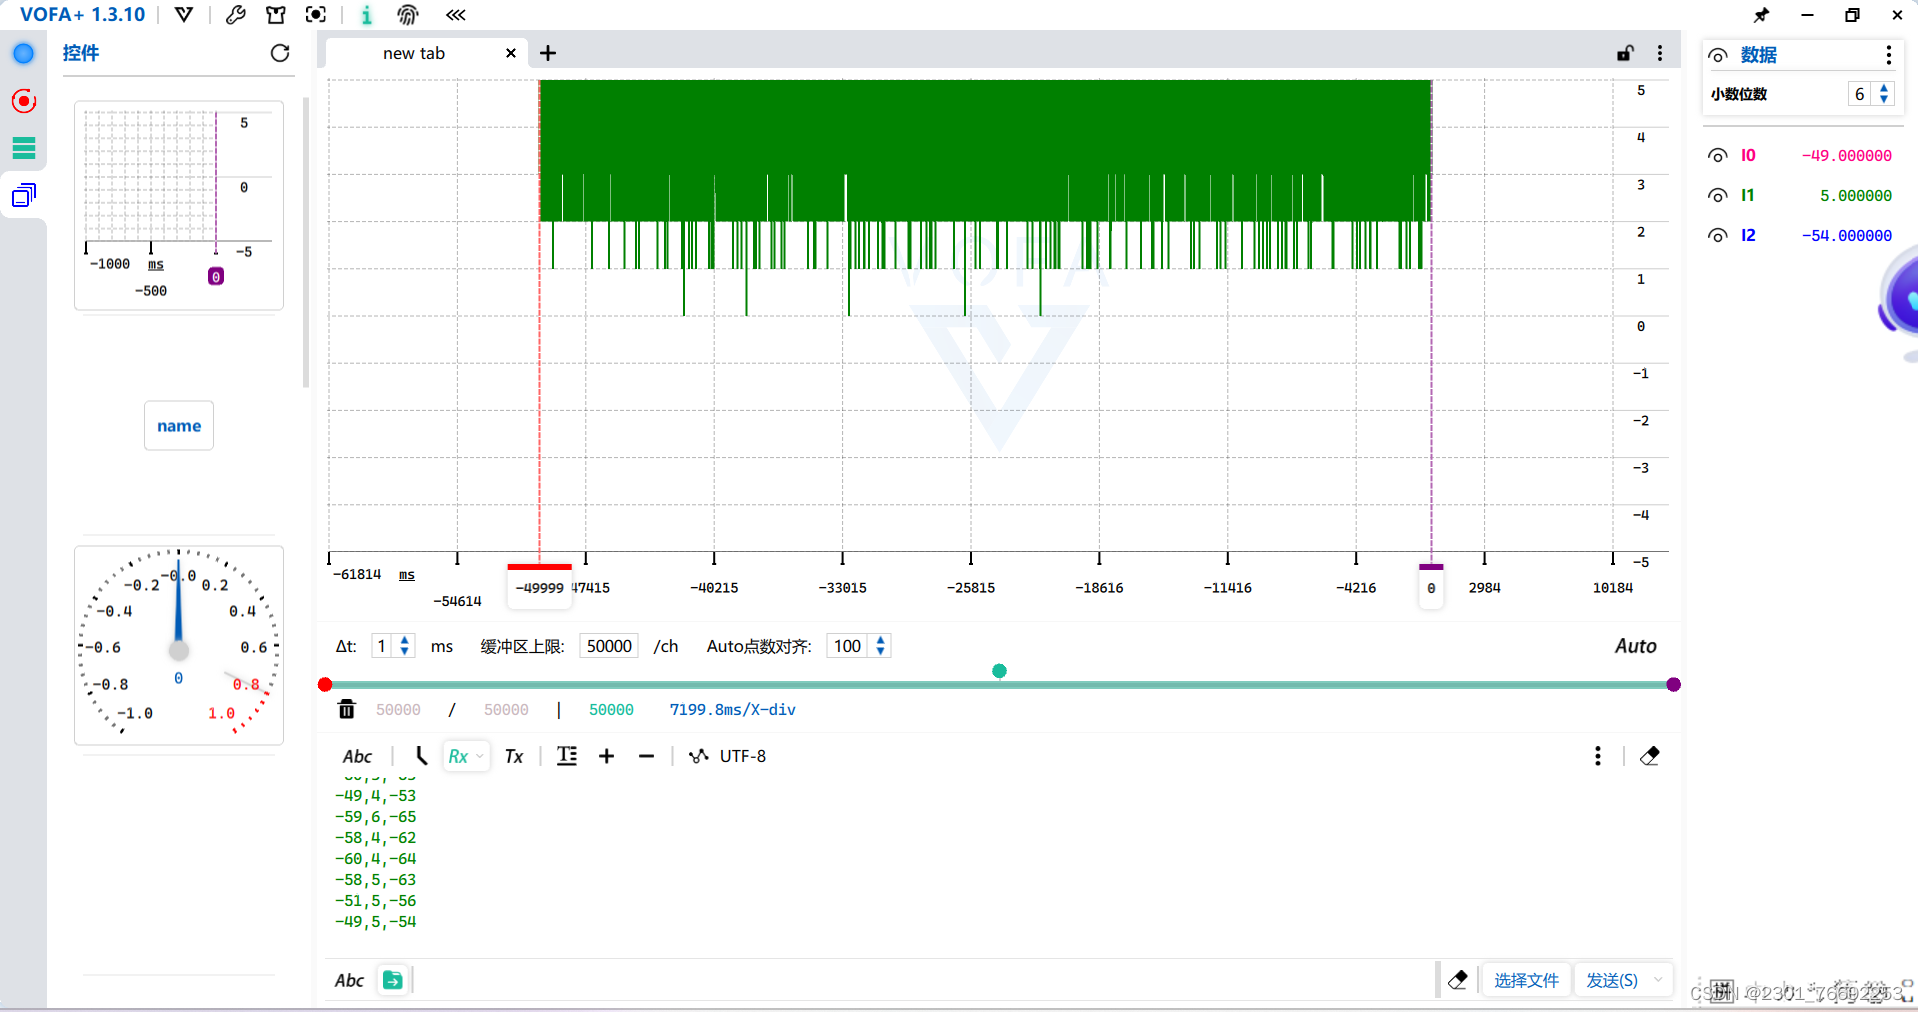Toggle the Auto mode label
Viewport: 1918px width, 1012px height.
point(1635,646)
